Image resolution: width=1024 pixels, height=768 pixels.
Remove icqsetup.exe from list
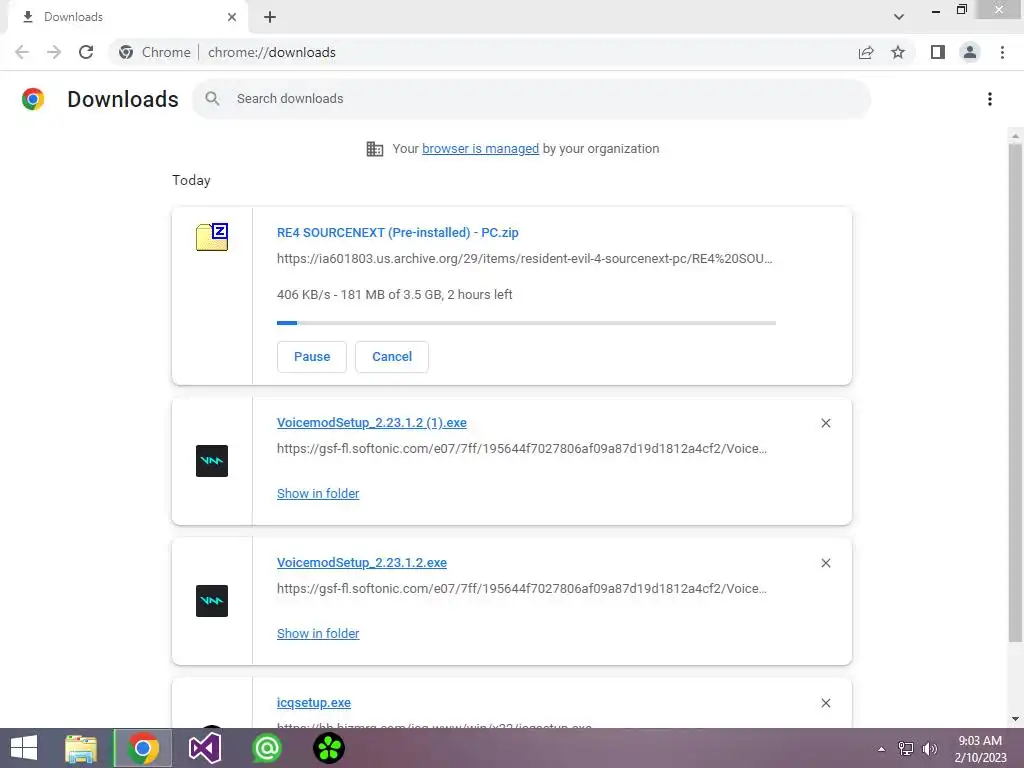pos(825,703)
